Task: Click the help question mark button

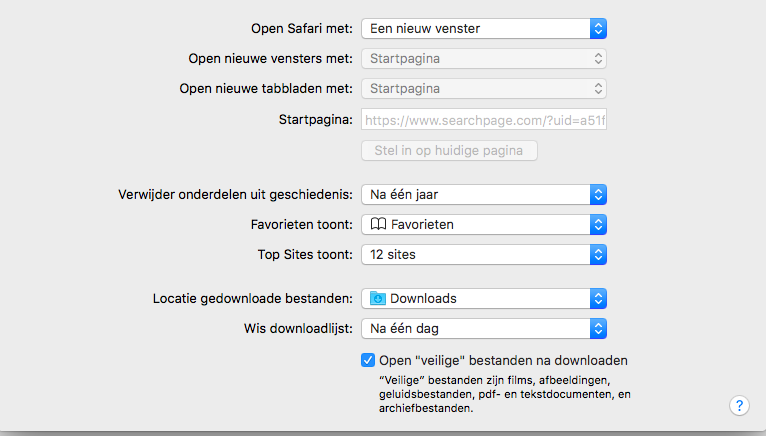Action: (739, 405)
